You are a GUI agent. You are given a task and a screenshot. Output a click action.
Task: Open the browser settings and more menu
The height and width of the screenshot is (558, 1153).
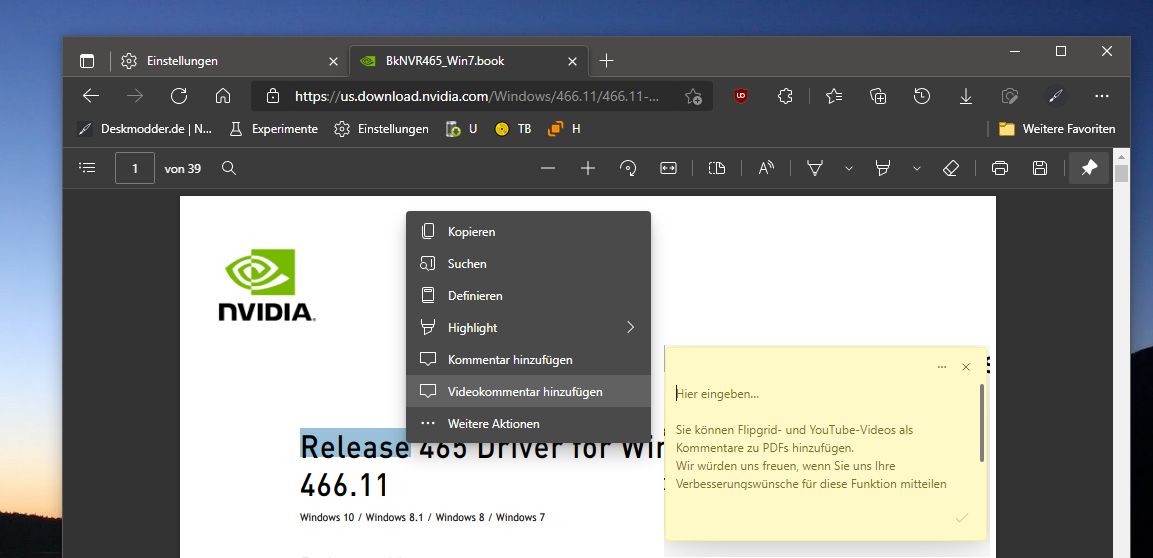tap(1101, 96)
